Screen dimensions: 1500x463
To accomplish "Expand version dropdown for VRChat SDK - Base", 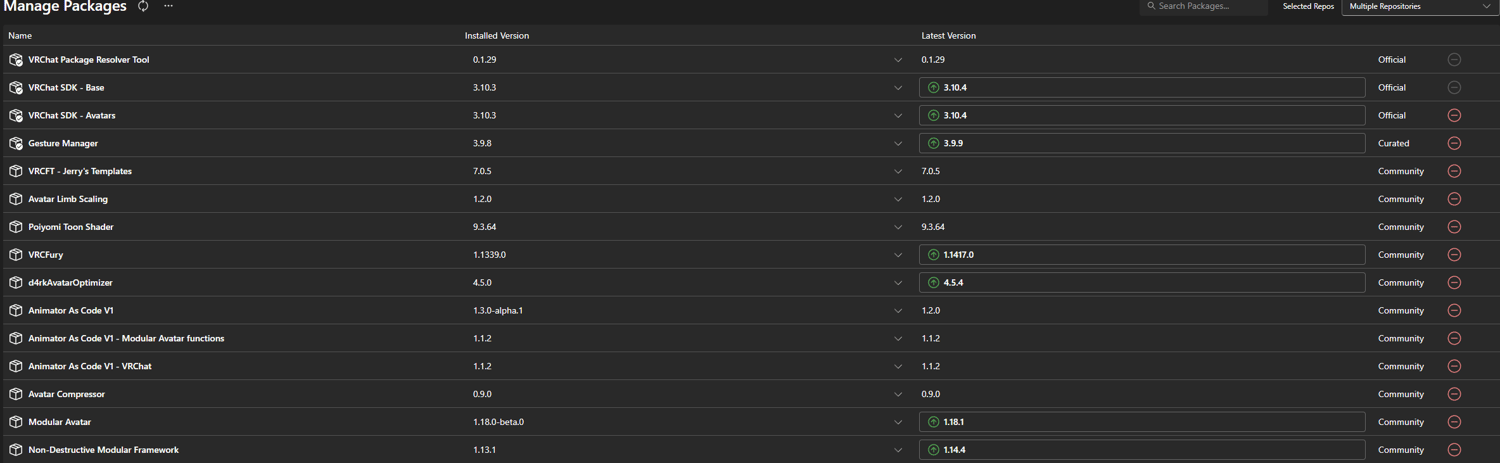I will [x=898, y=88].
